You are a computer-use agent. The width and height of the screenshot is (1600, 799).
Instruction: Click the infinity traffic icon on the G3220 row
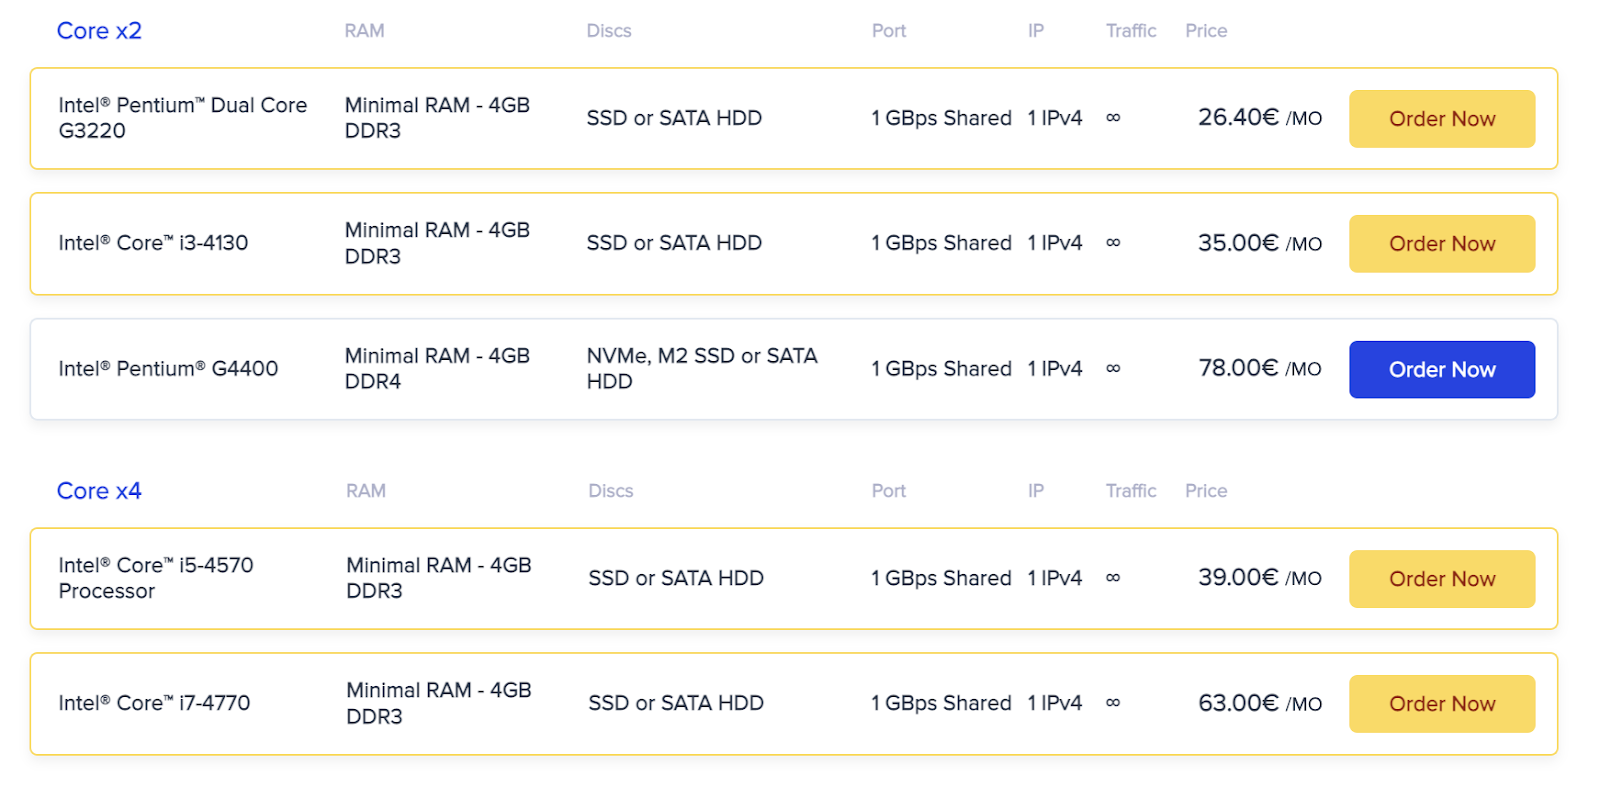coord(1113,118)
